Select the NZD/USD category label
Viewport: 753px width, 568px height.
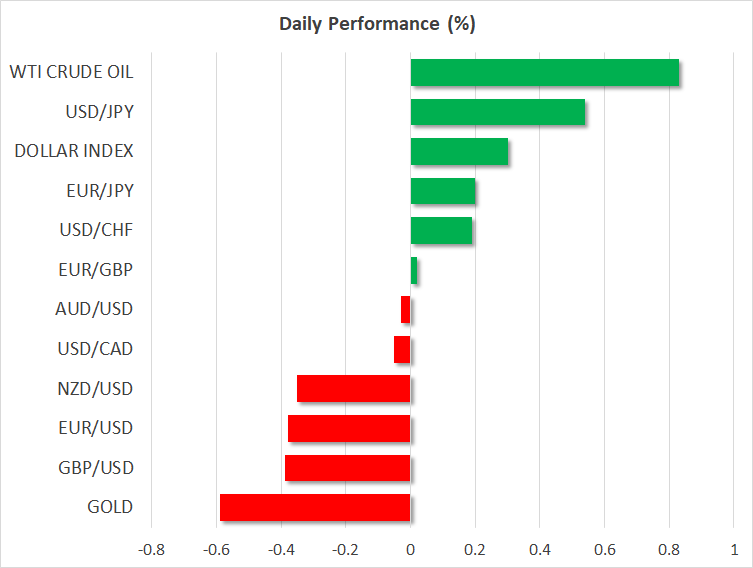(x=95, y=388)
